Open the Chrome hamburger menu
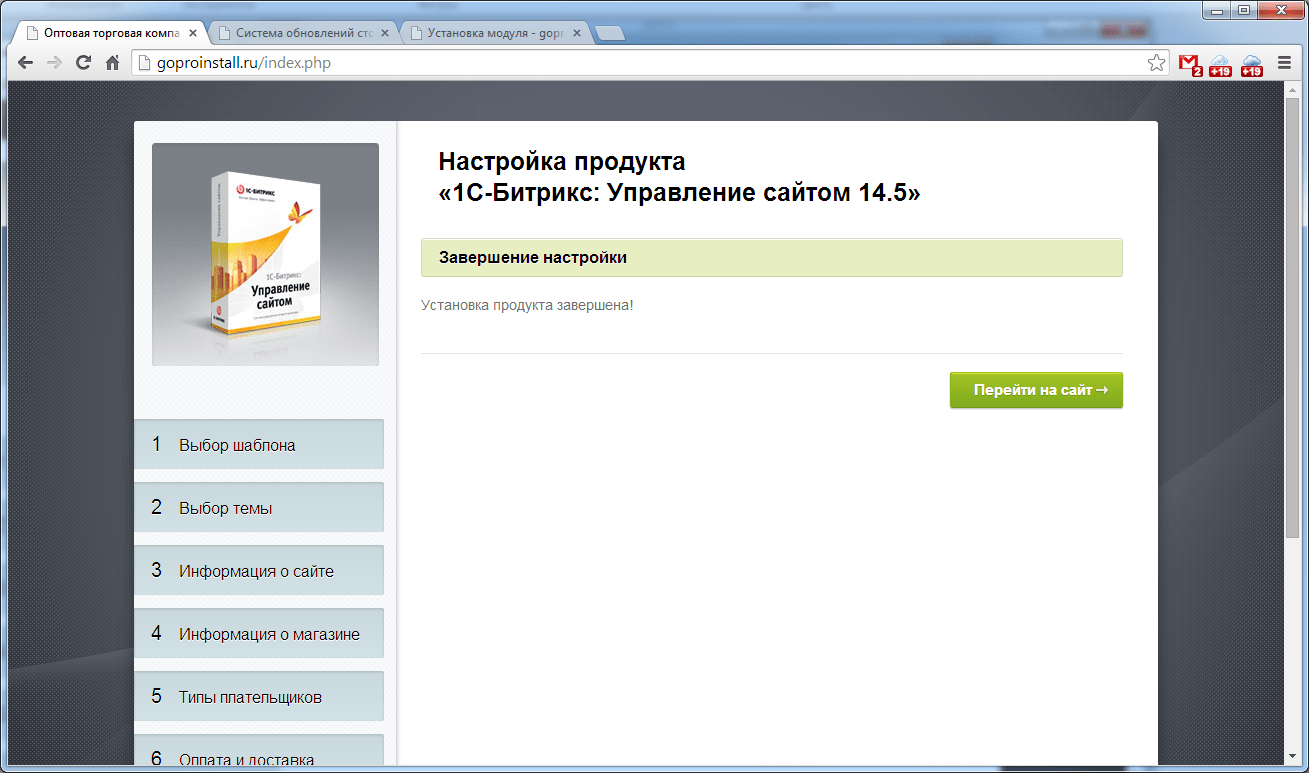 (1284, 63)
